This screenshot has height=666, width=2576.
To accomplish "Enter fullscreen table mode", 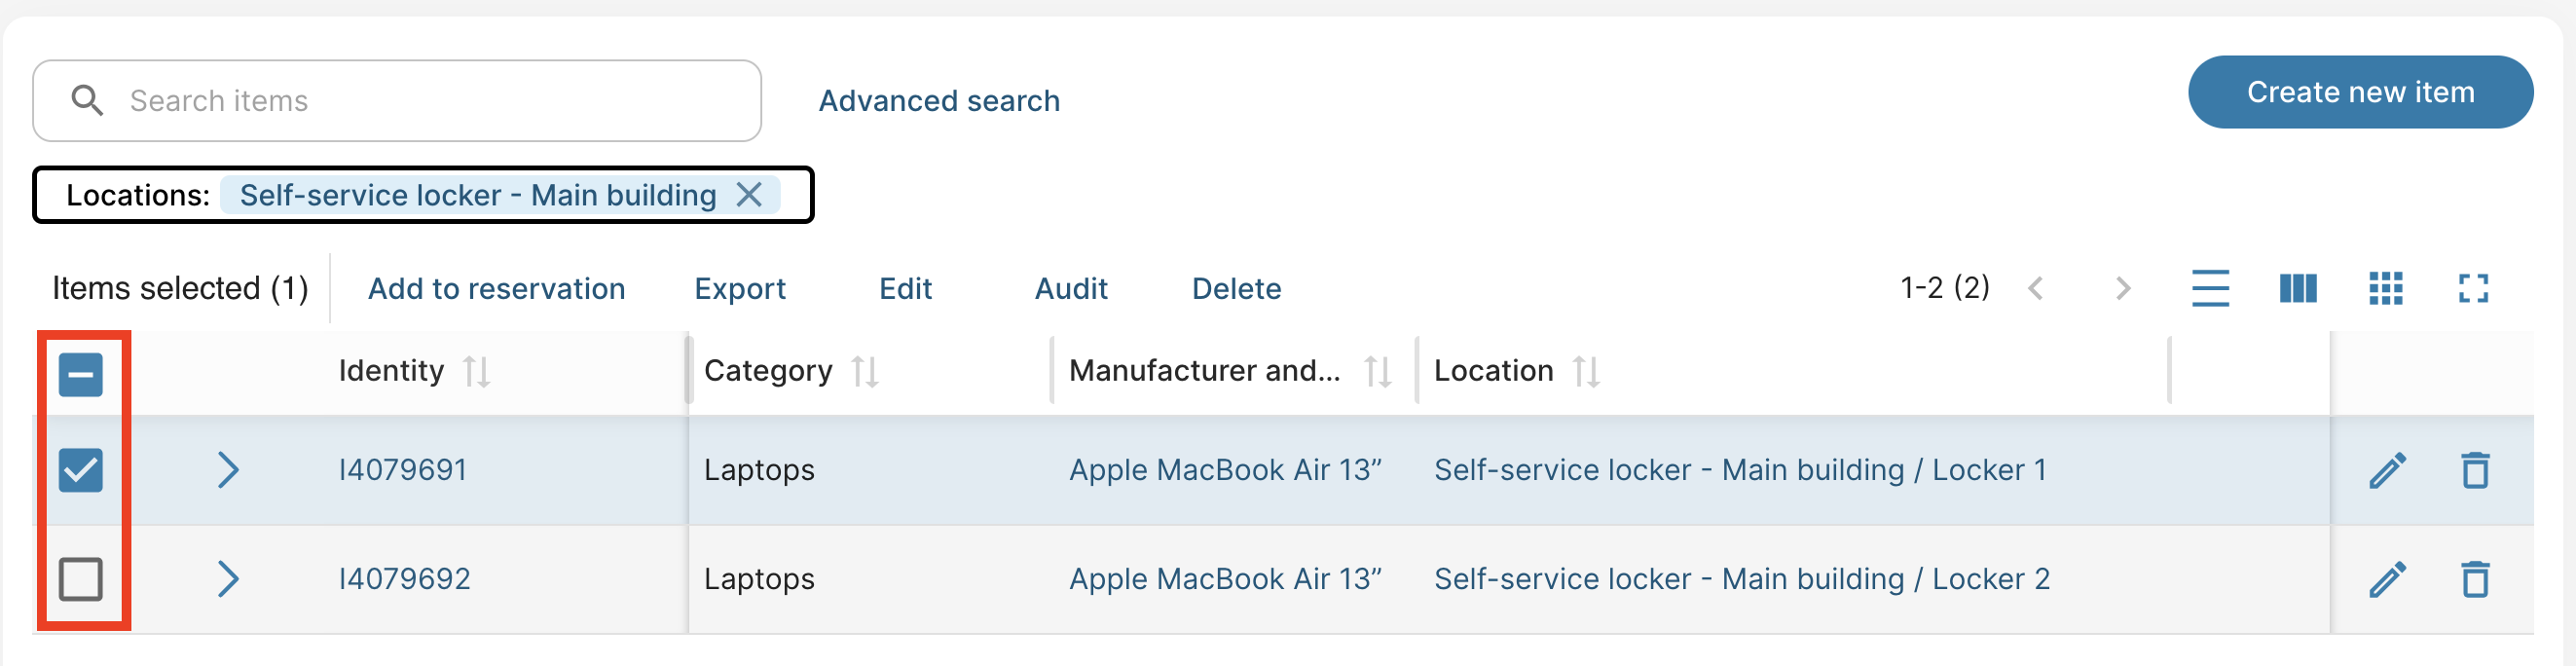I will pyautogui.click(x=2473, y=289).
